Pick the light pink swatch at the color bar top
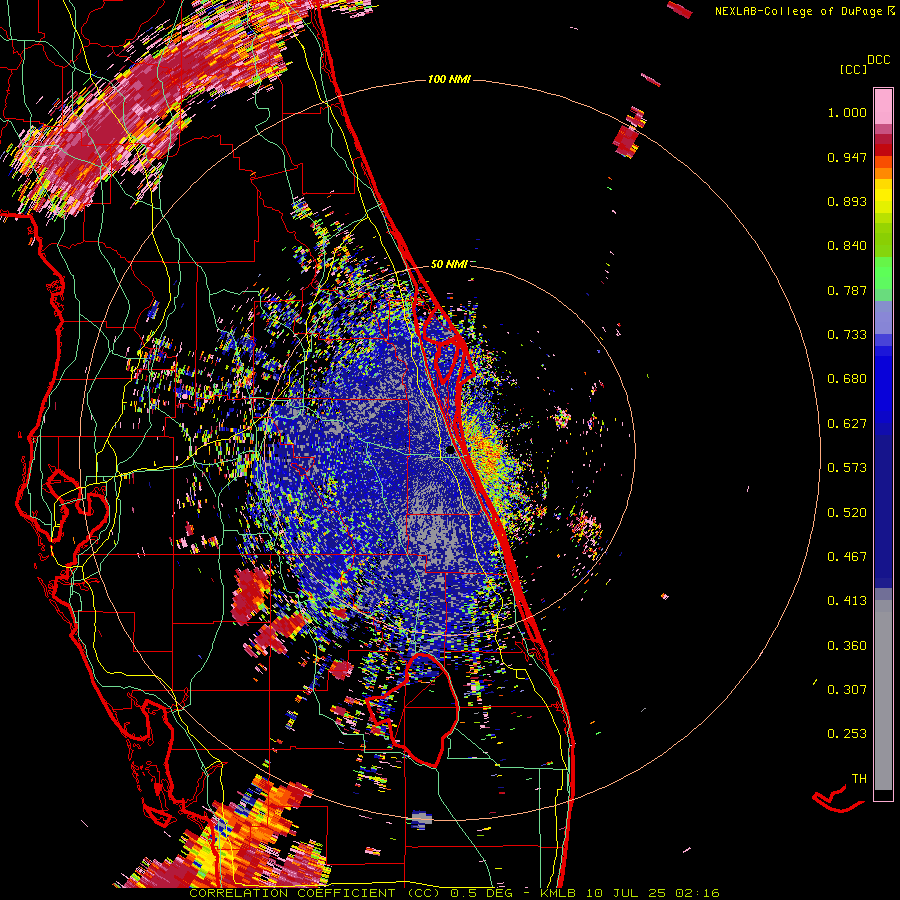 pos(883,106)
